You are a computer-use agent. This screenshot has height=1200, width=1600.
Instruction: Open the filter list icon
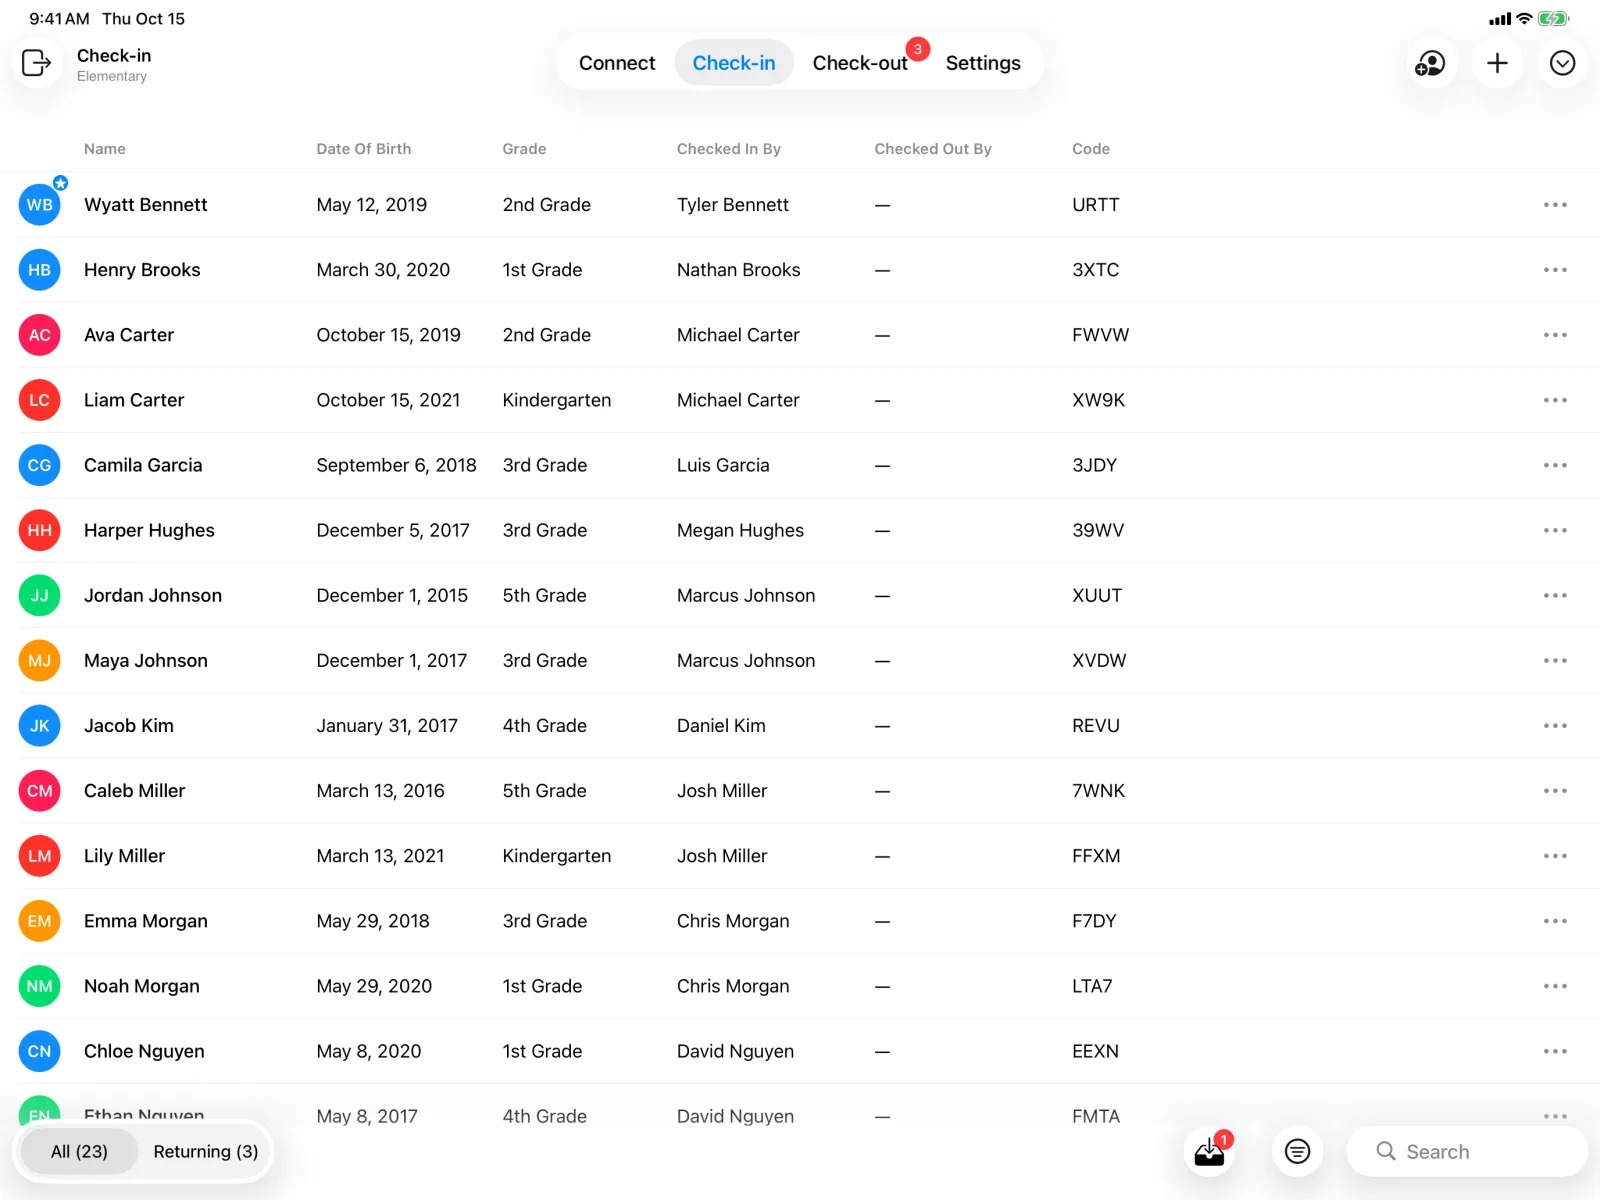pos(1298,1152)
